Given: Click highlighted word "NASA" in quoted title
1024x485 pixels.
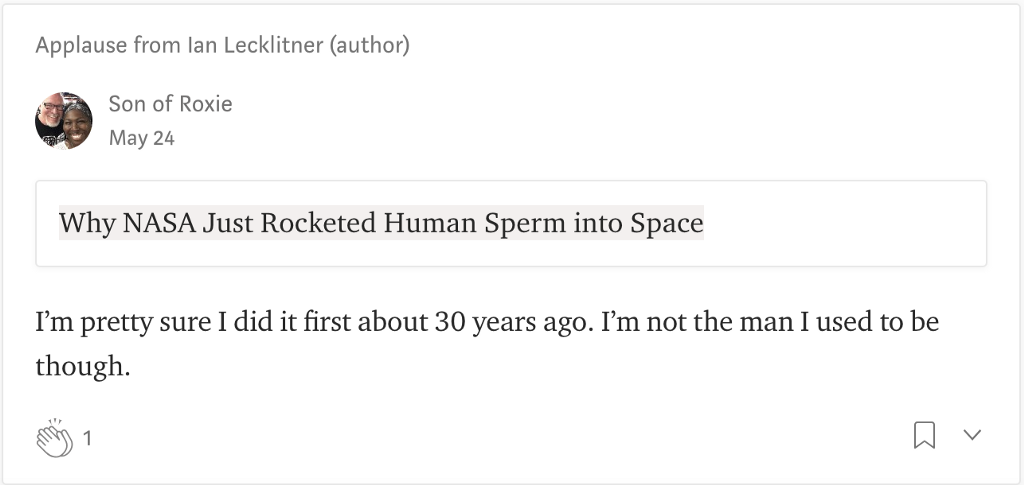Looking at the screenshot, I should tap(159, 223).
